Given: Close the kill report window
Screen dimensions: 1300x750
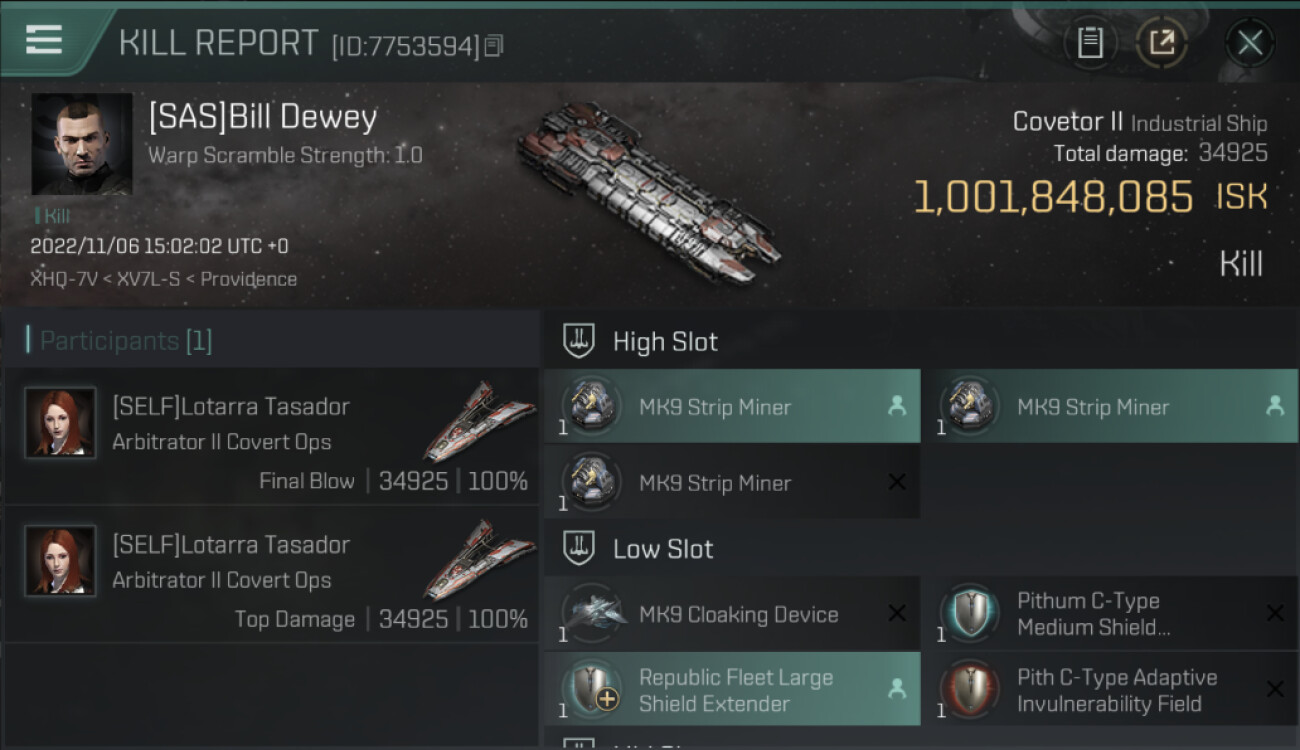Looking at the screenshot, I should point(1249,43).
